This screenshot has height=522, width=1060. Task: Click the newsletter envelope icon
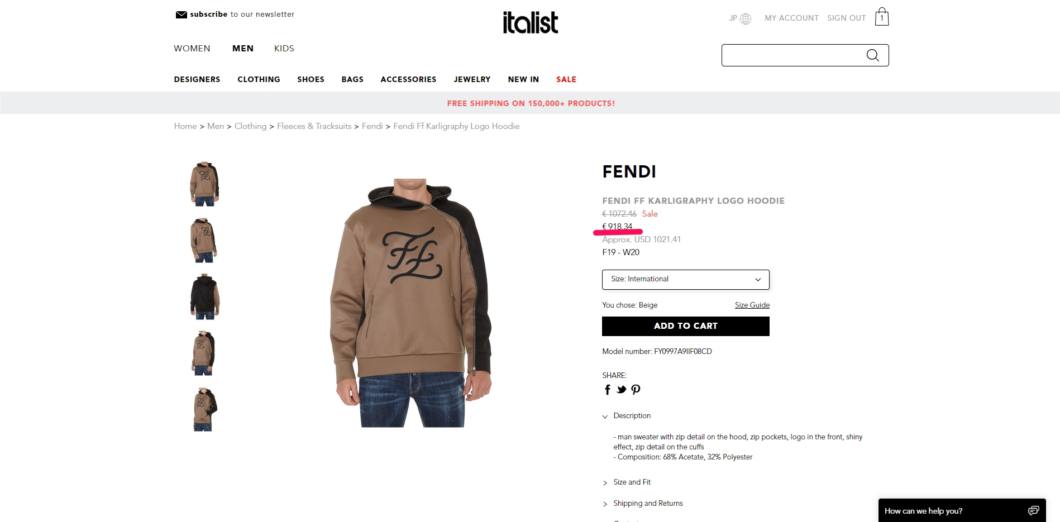tap(181, 14)
